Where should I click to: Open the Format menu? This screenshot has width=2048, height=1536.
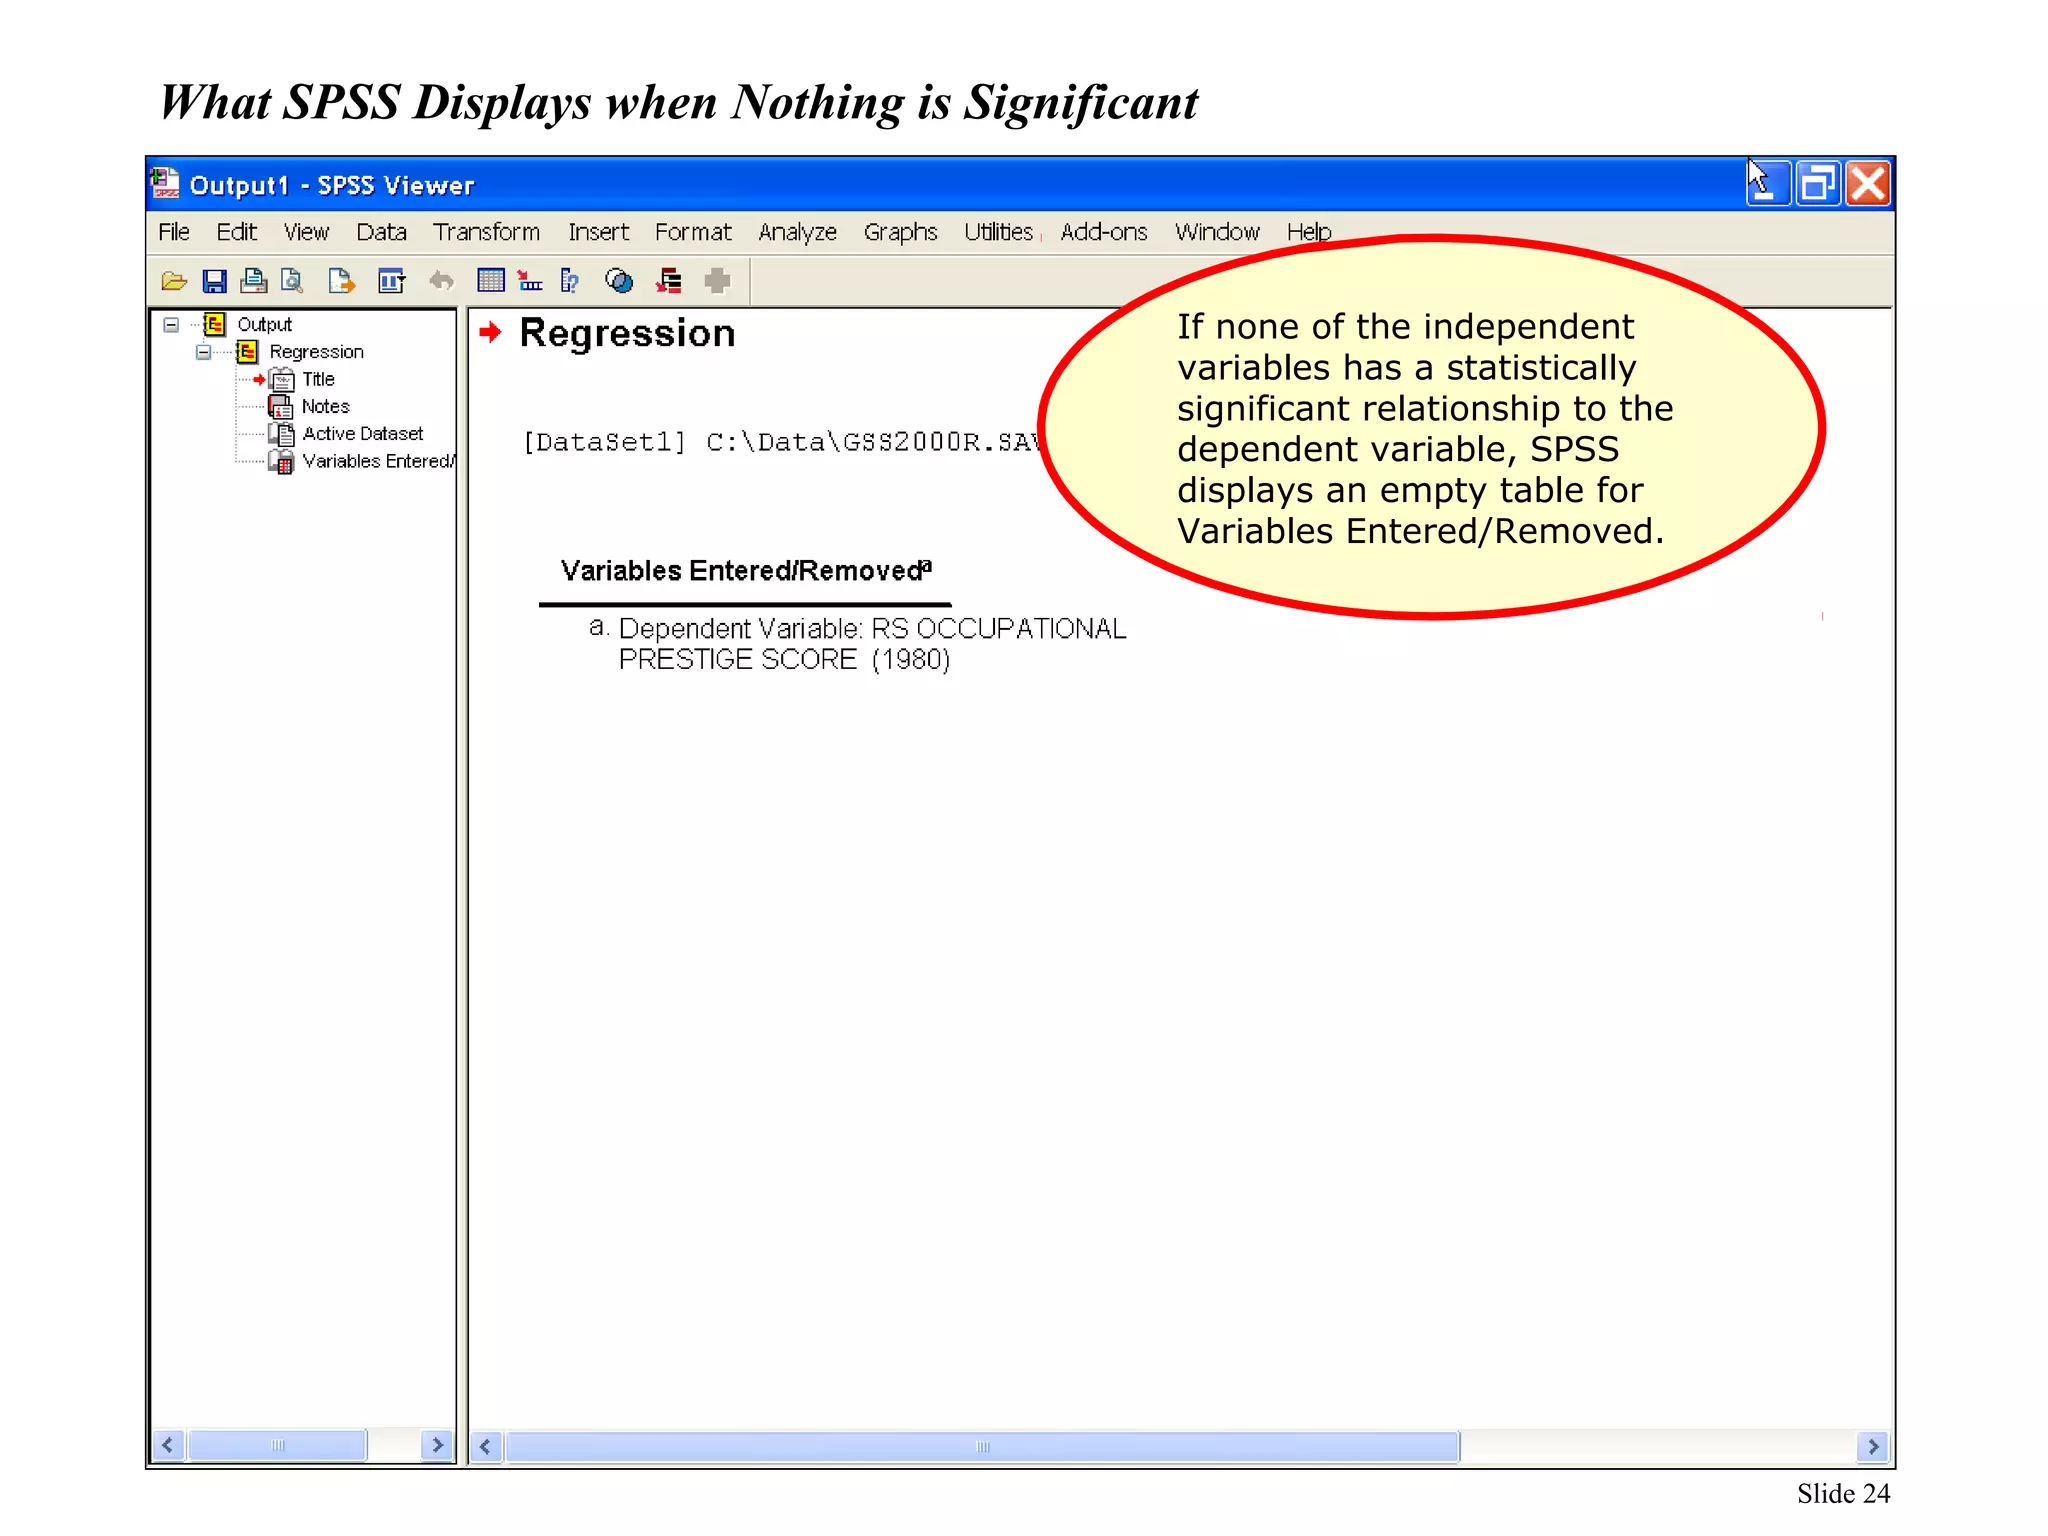coord(693,232)
